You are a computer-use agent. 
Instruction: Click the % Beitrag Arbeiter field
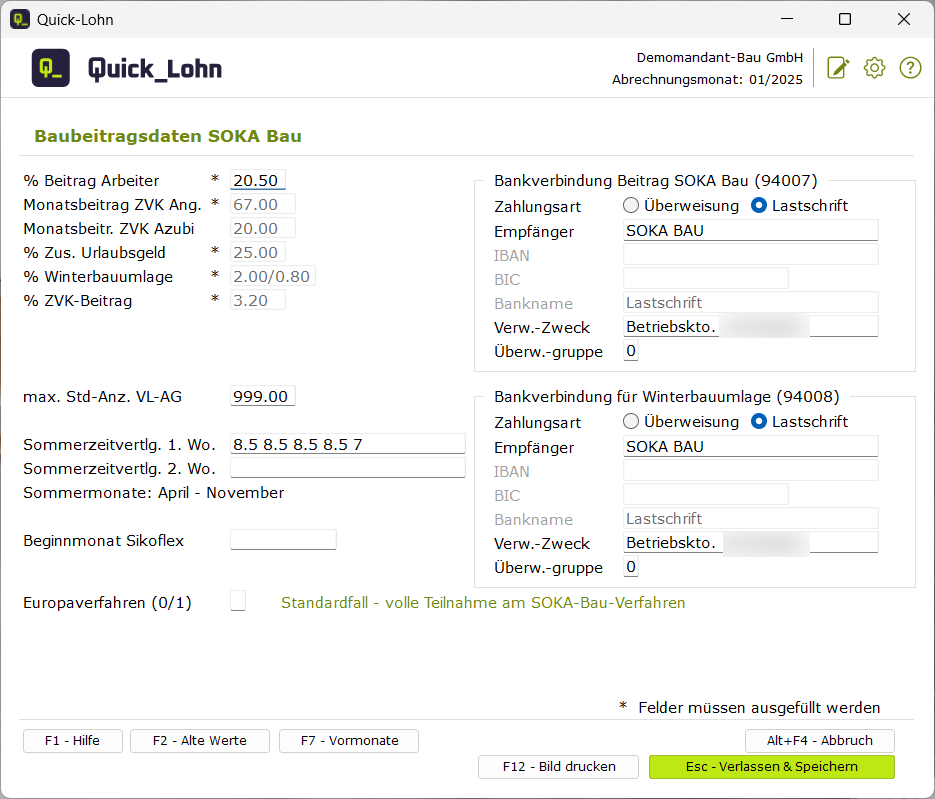pos(258,180)
